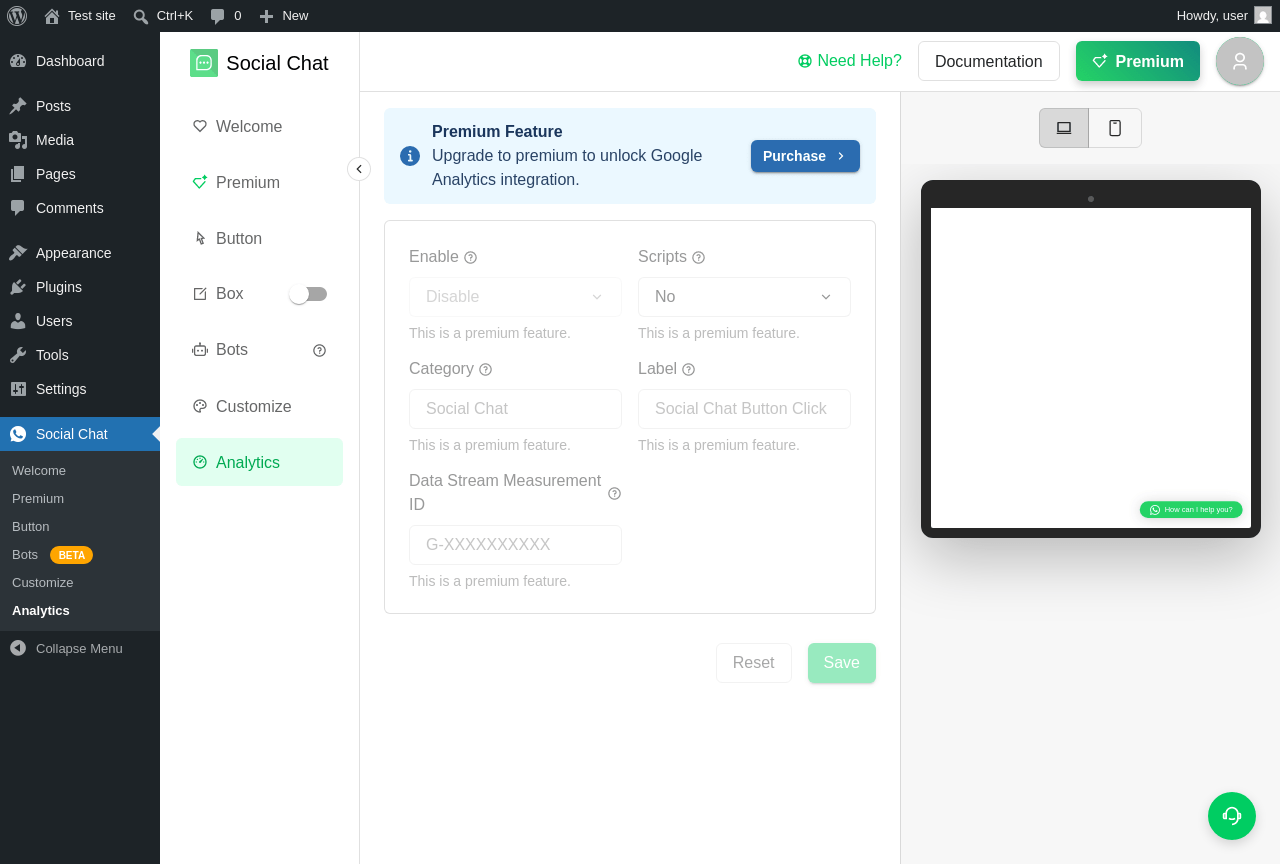Open the Enable dropdown showing Disable

pyautogui.click(x=515, y=297)
